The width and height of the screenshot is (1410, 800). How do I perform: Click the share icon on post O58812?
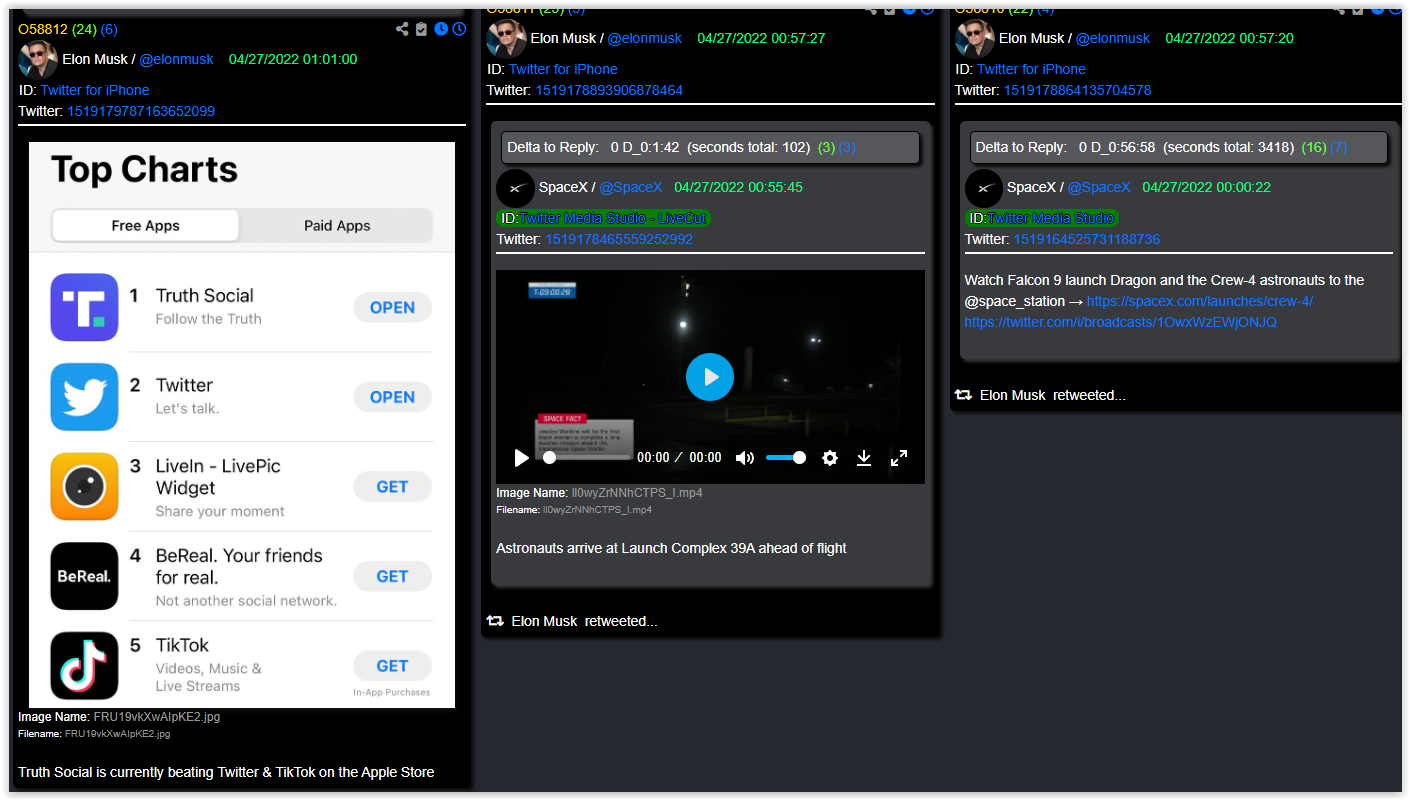(x=402, y=29)
